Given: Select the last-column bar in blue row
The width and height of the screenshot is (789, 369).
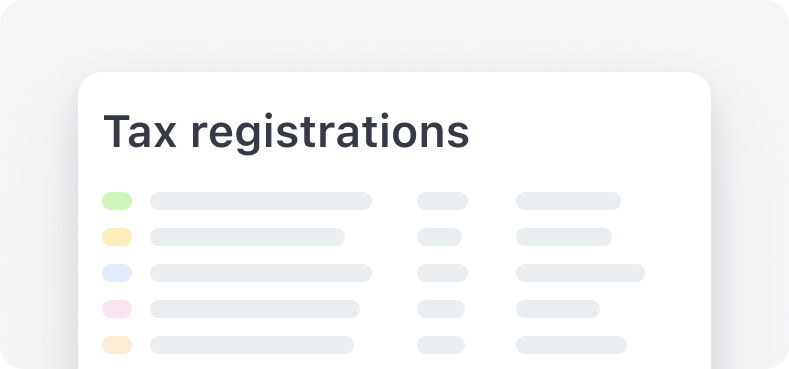Looking at the screenshot, I should point(580,273).
